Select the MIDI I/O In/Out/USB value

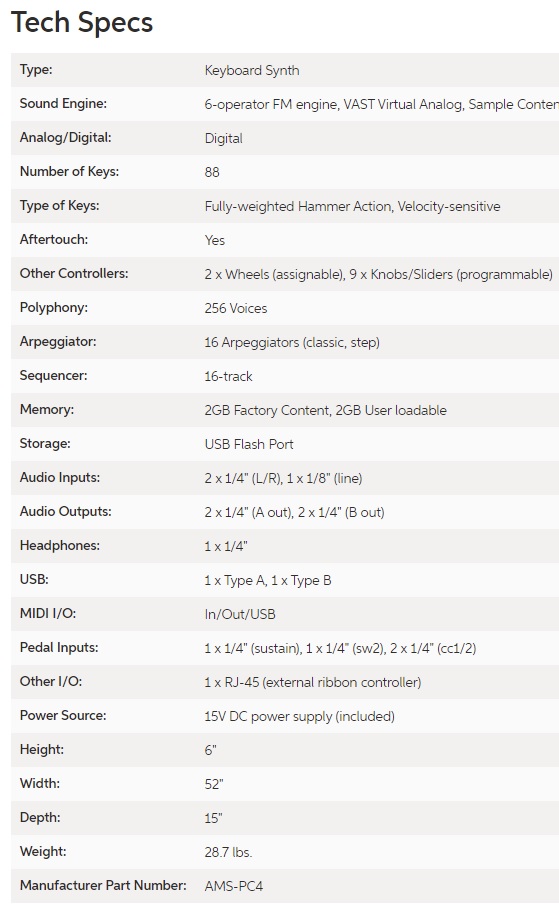pos(240,614)
